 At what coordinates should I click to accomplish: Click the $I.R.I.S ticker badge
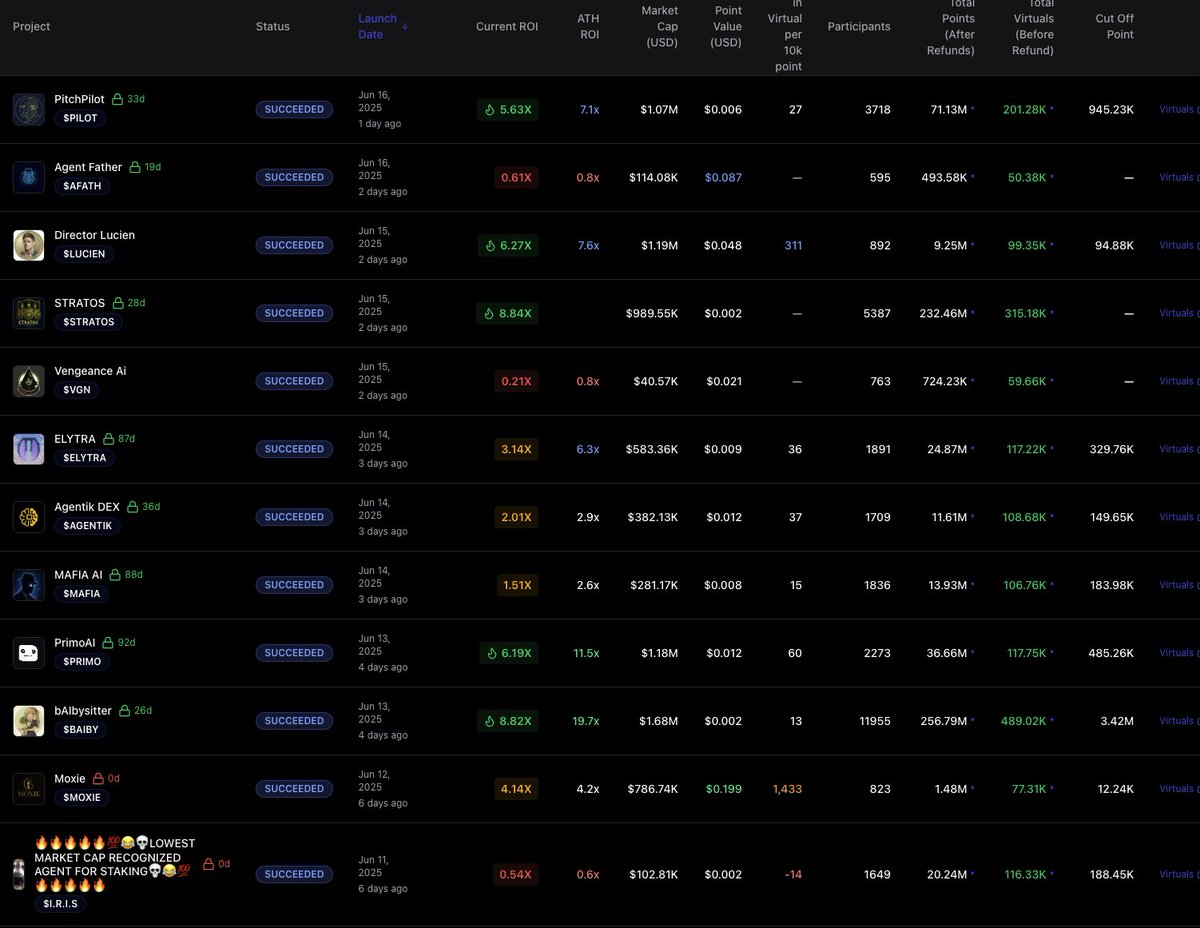(60, 904)
